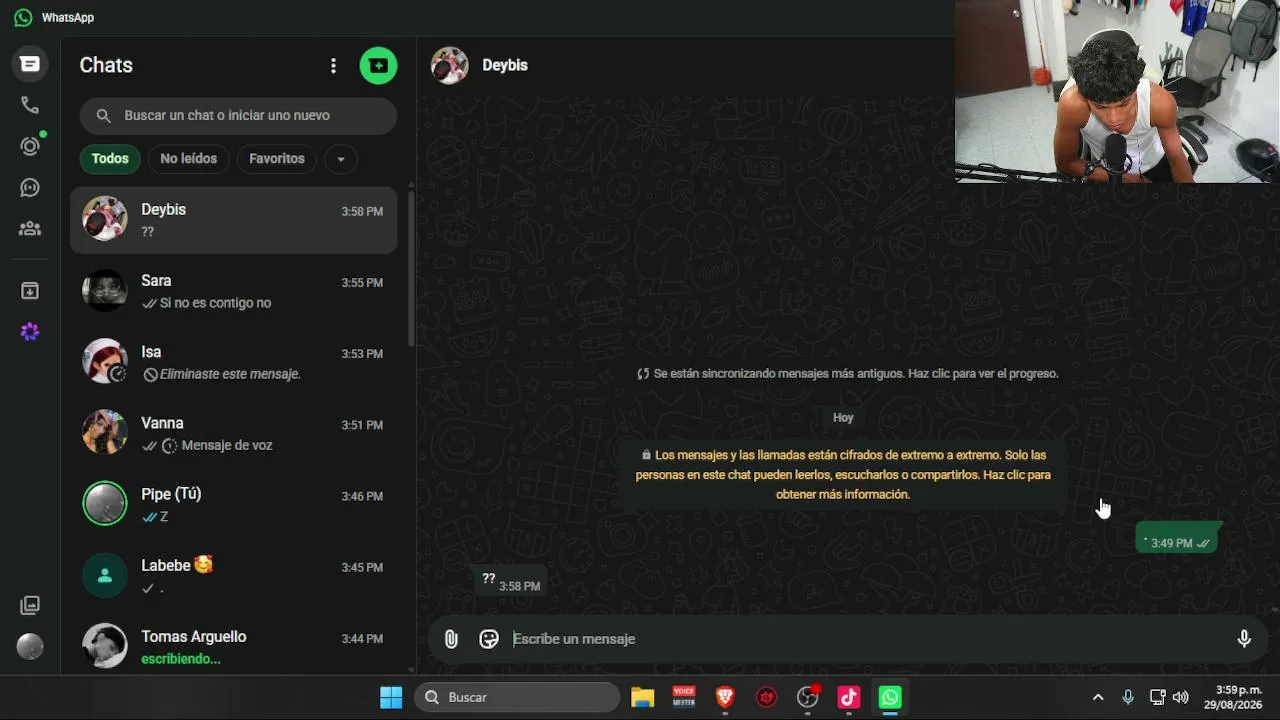The height and width of the screenshot is (720, 1280).
Task: Click the taskbar Buscar search box
Action: tap(517, 697)
